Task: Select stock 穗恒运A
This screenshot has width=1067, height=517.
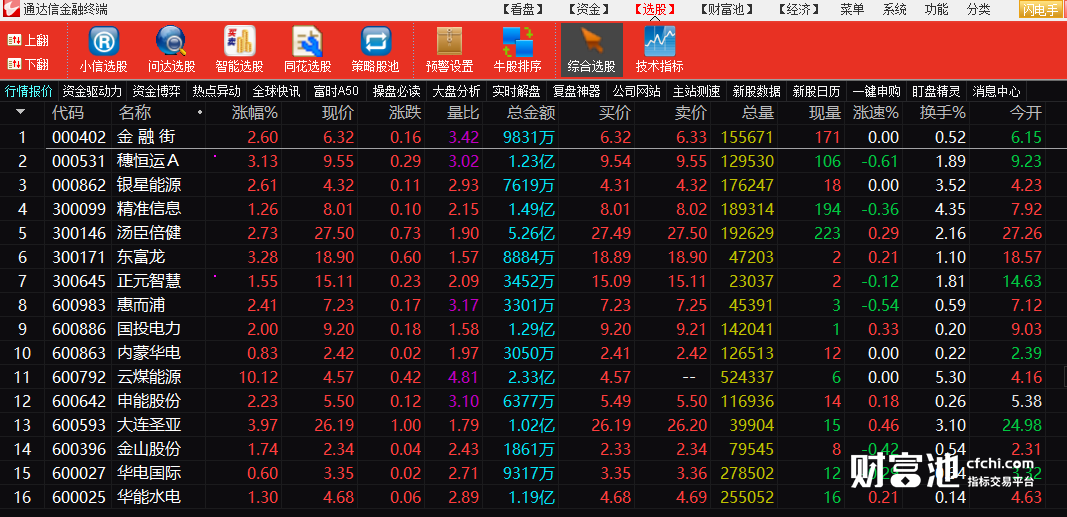Action: point(149,161)
